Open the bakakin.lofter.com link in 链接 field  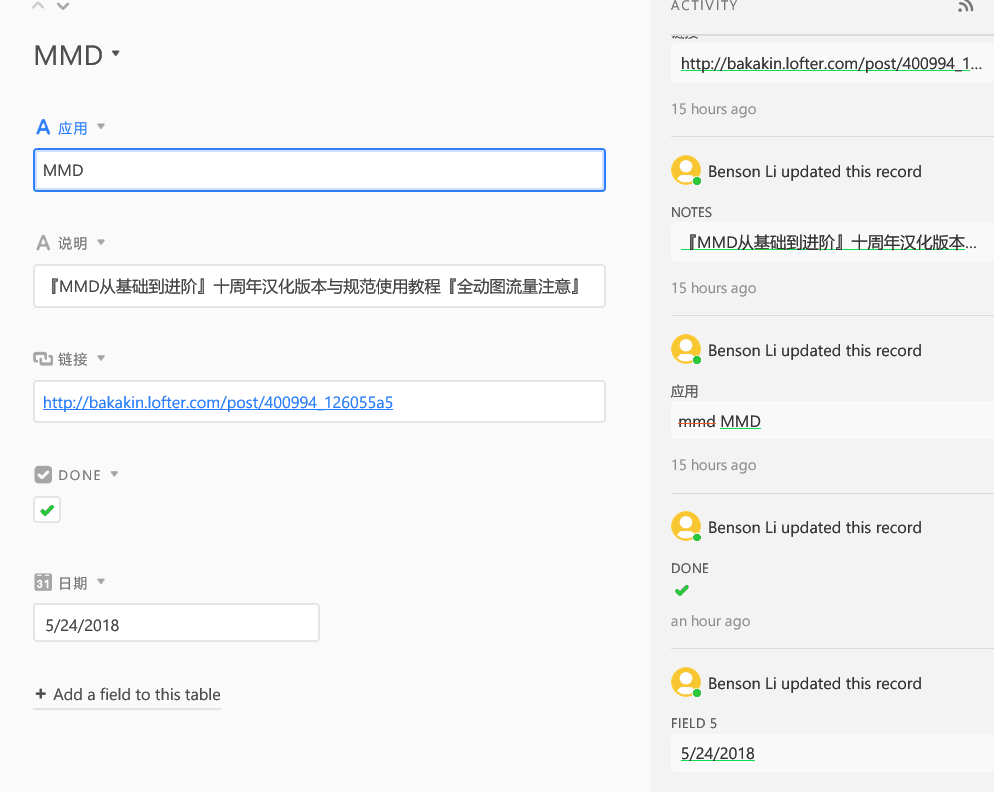click(x=218, y=402)
